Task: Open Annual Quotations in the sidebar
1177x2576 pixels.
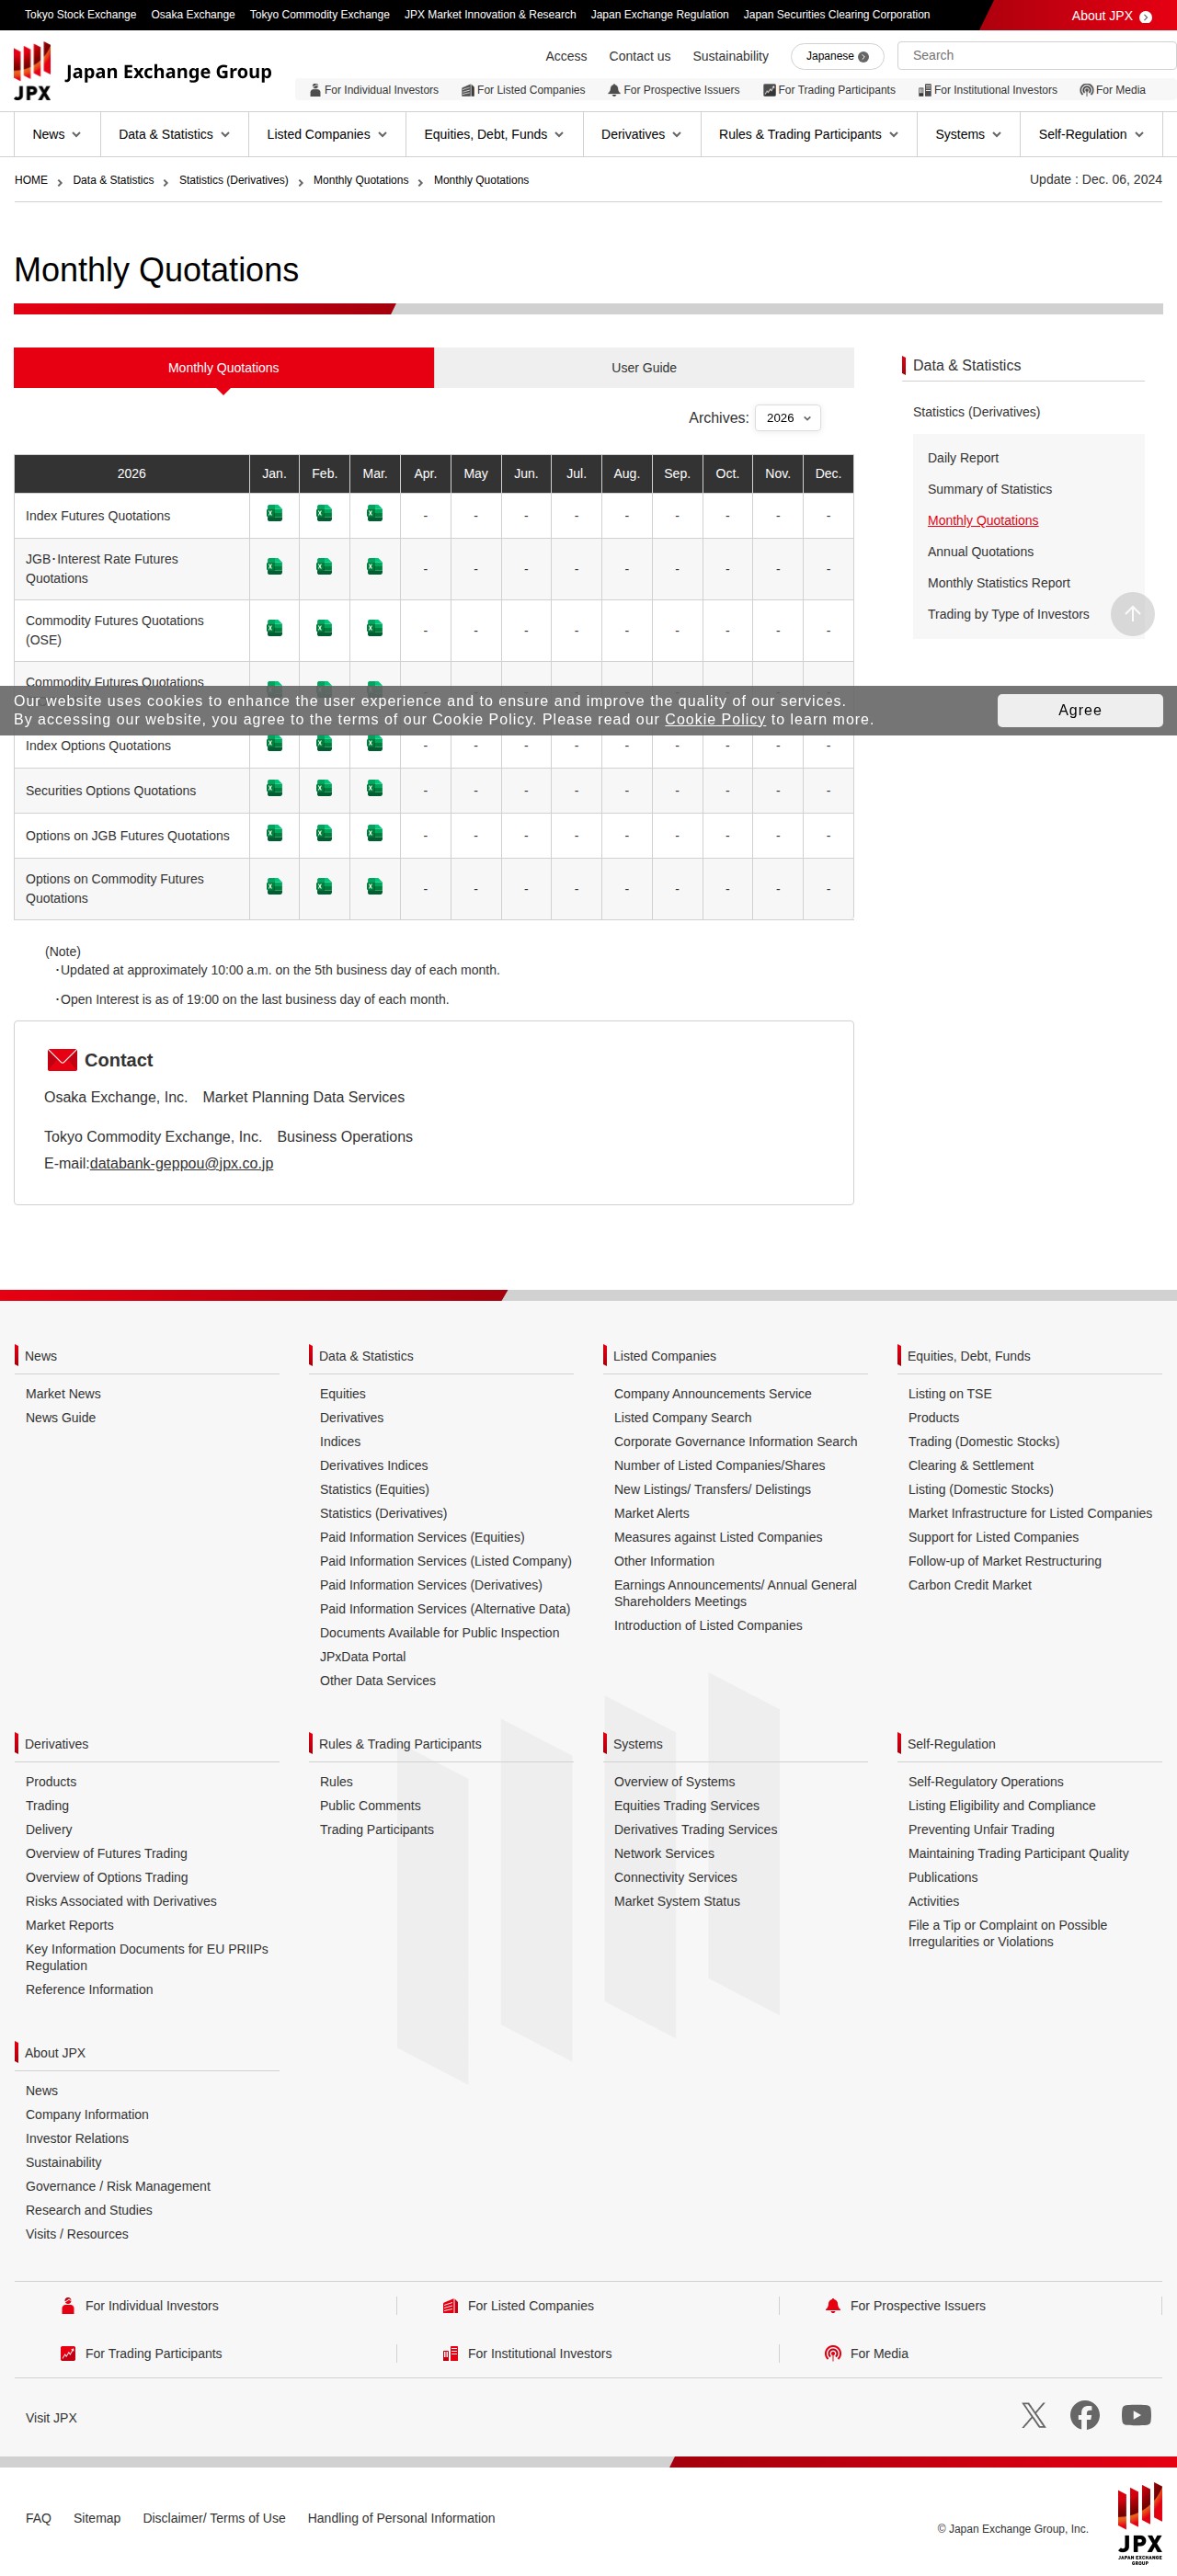Action: 981,552
